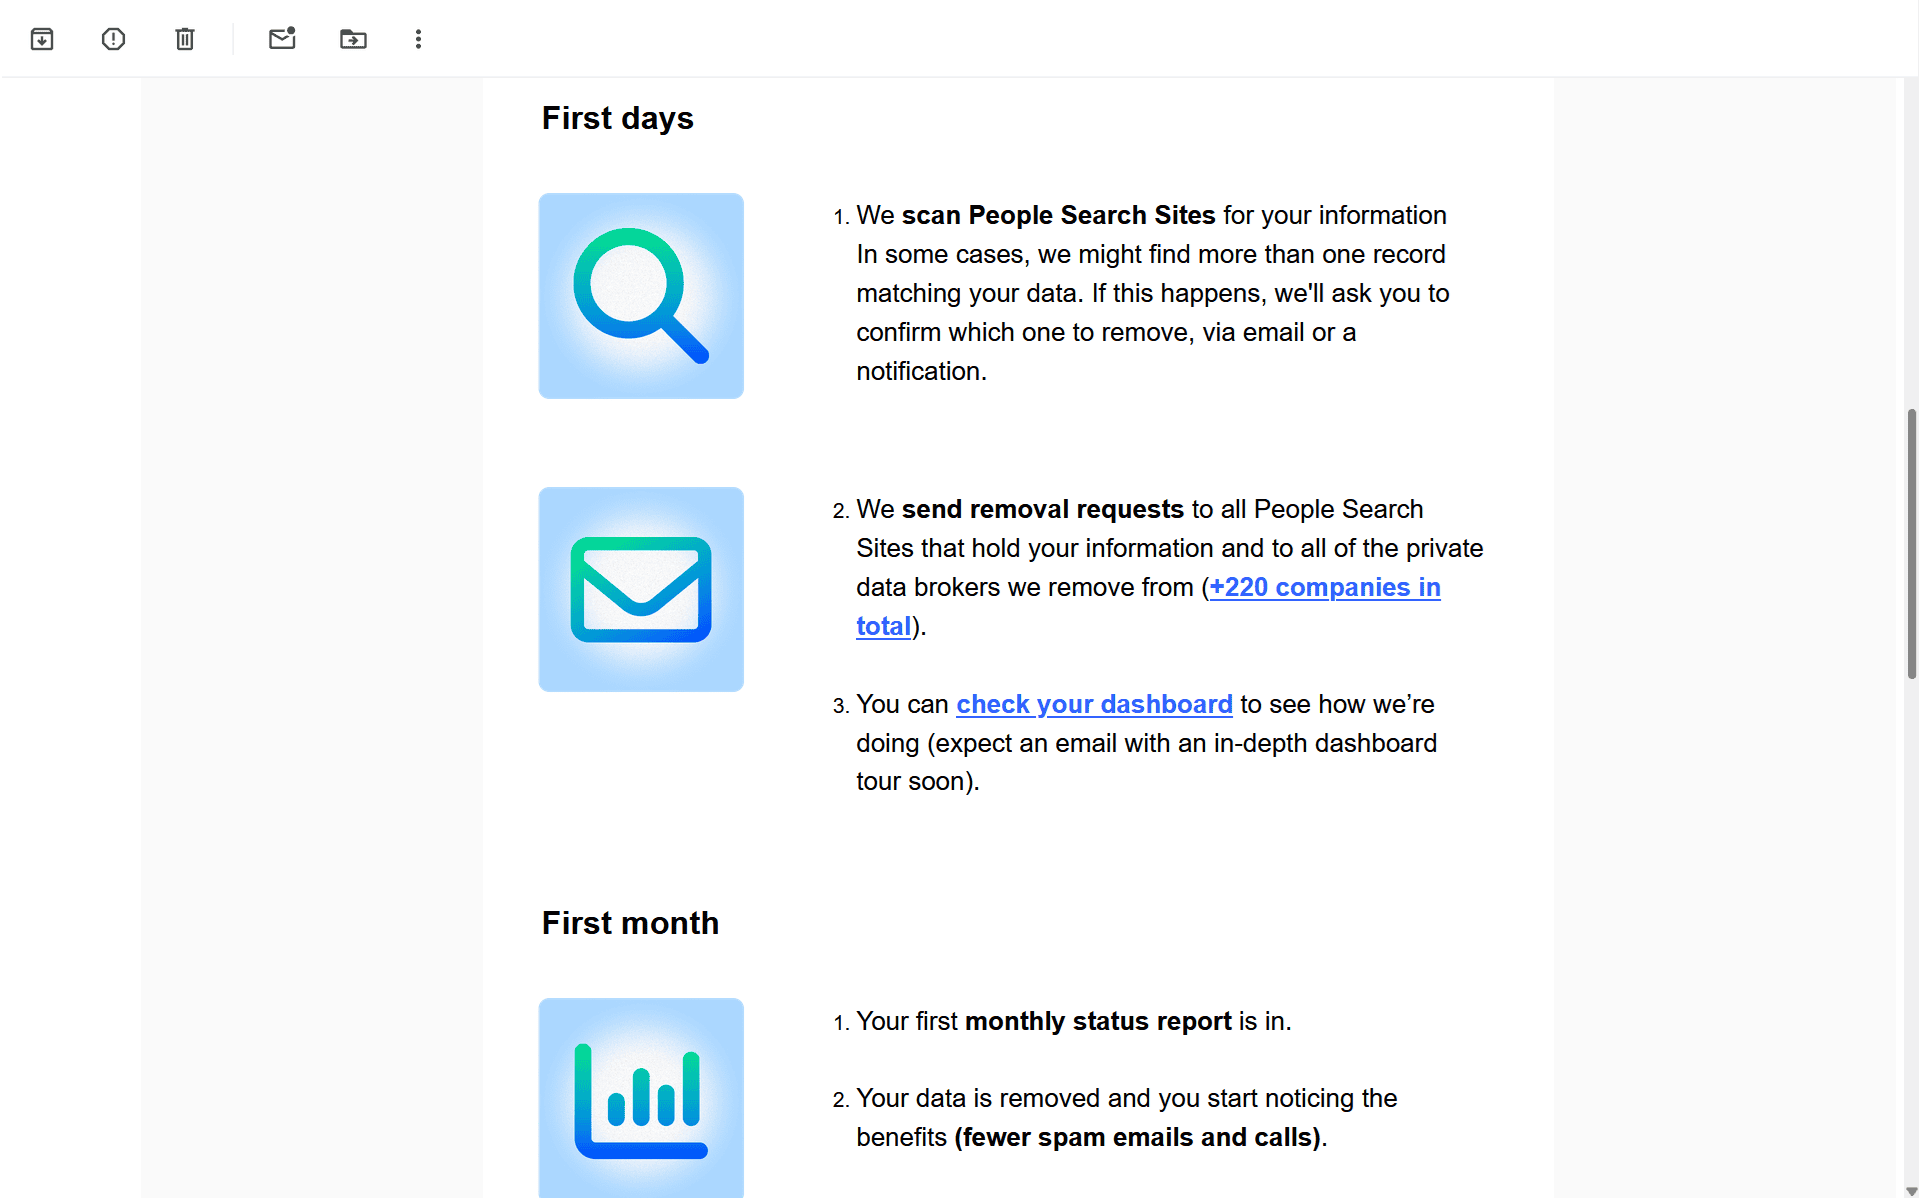Click the "First month" heading
Image resolution: width=1919 pixels, height=1198 pixels.
630,923
